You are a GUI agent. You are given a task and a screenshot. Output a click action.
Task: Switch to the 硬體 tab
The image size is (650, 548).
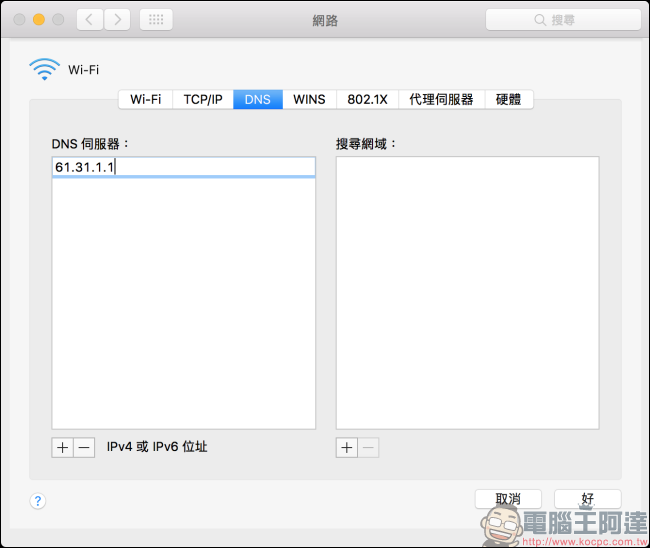point(509,99)
